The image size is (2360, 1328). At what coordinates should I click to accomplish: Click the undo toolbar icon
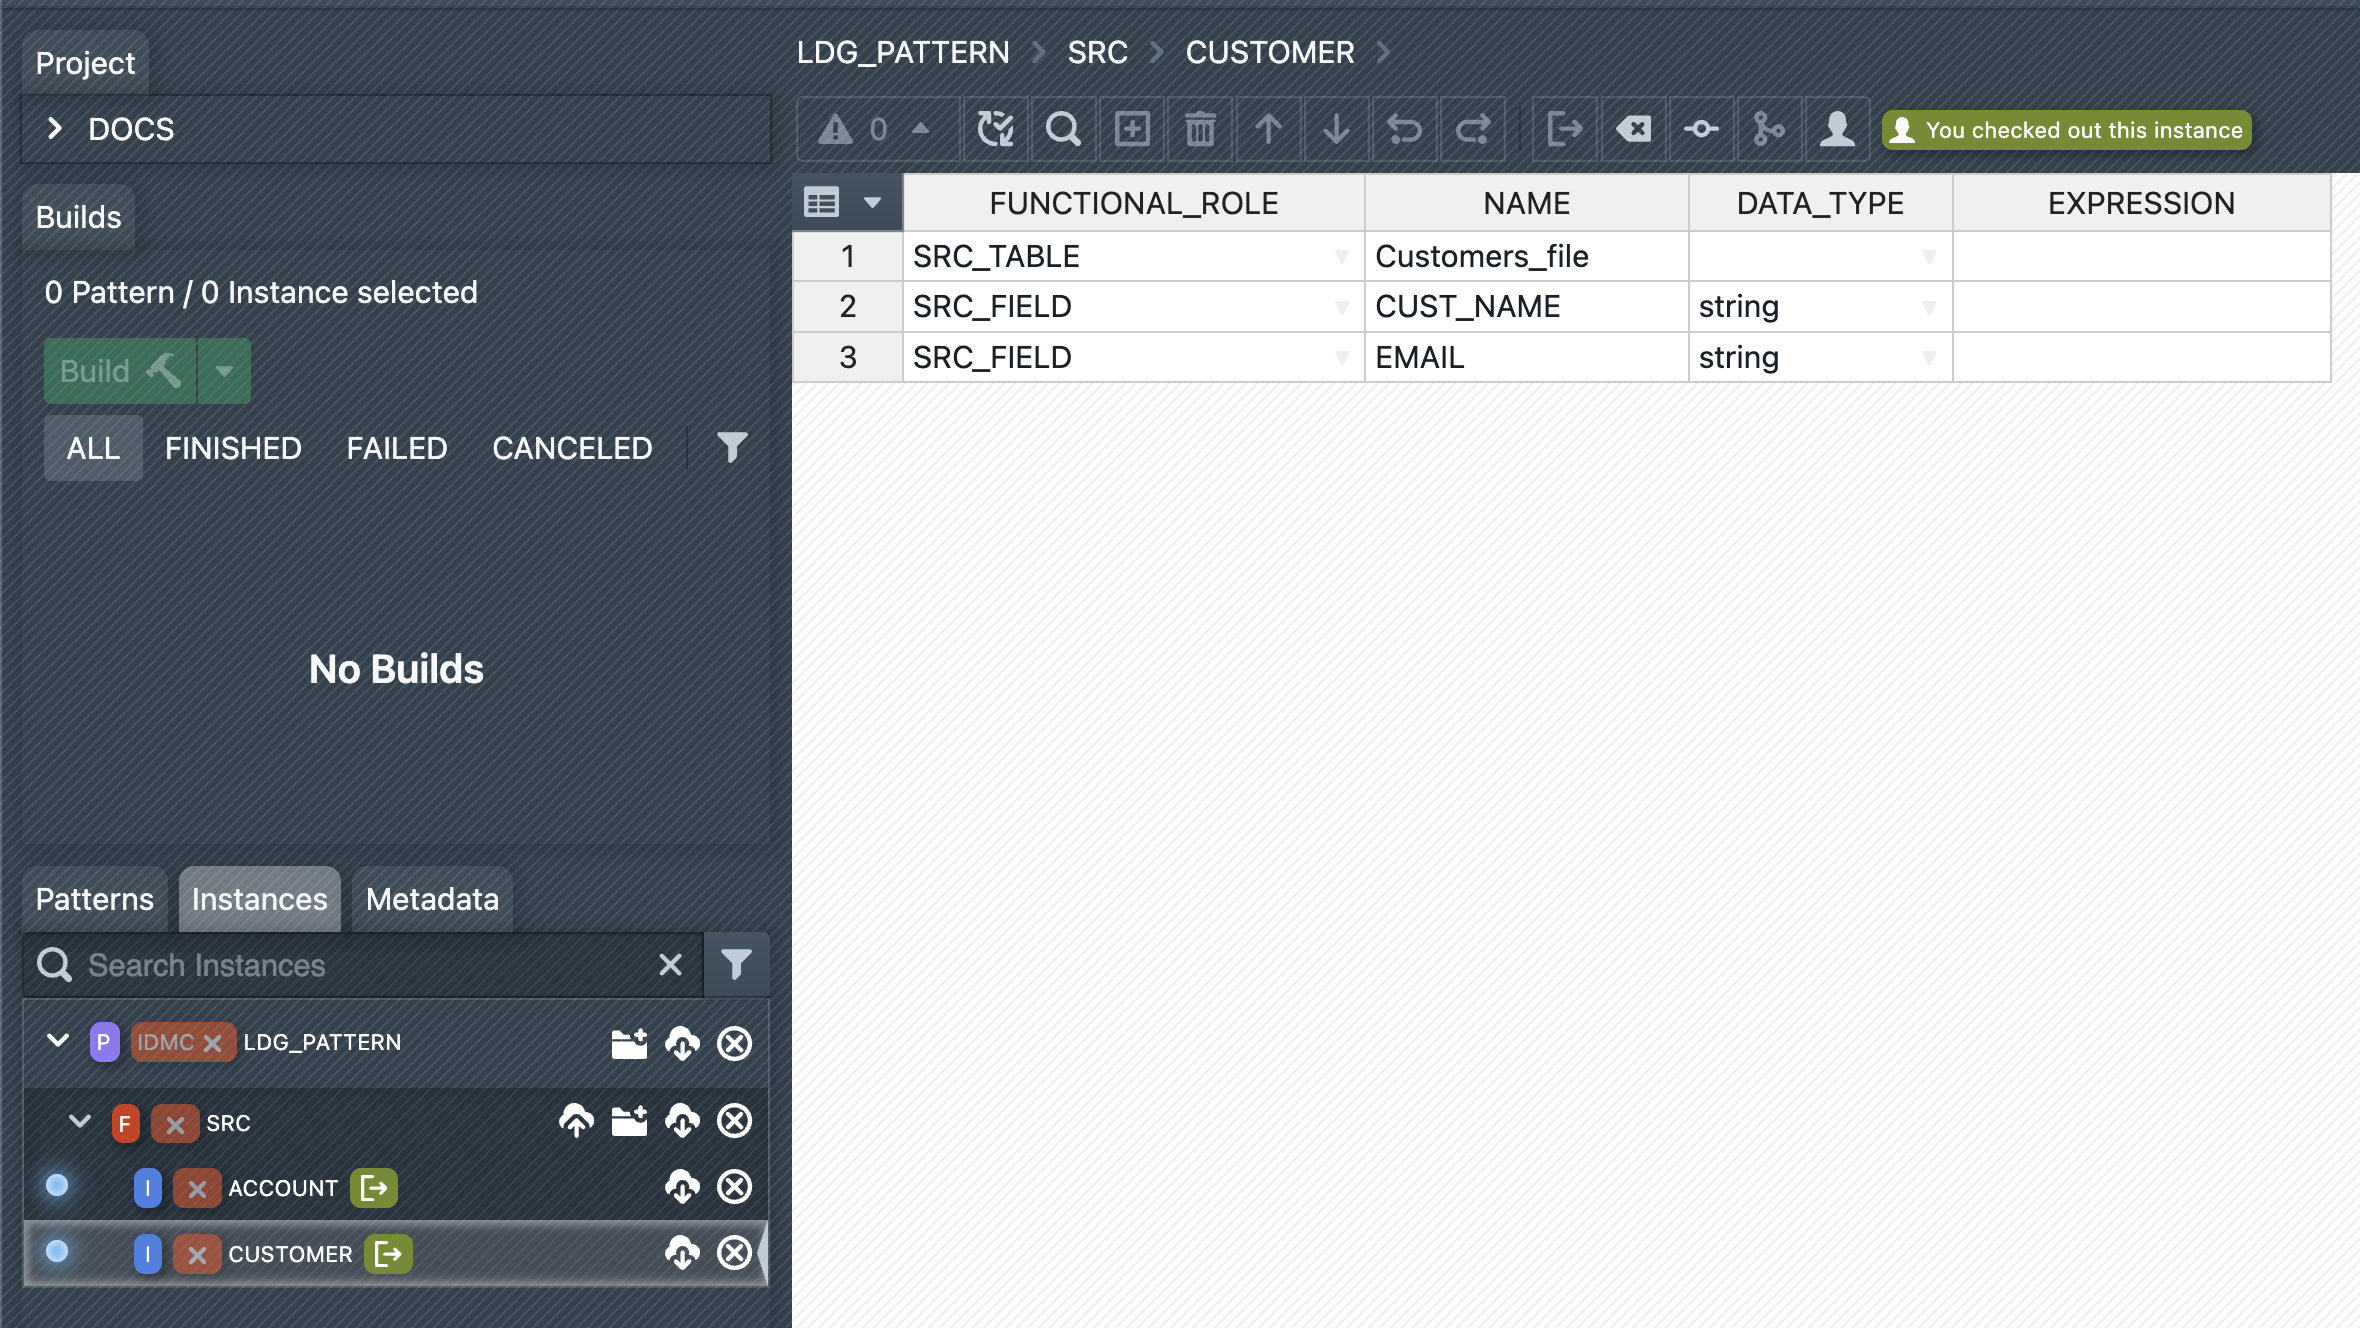coord(1404,129)
